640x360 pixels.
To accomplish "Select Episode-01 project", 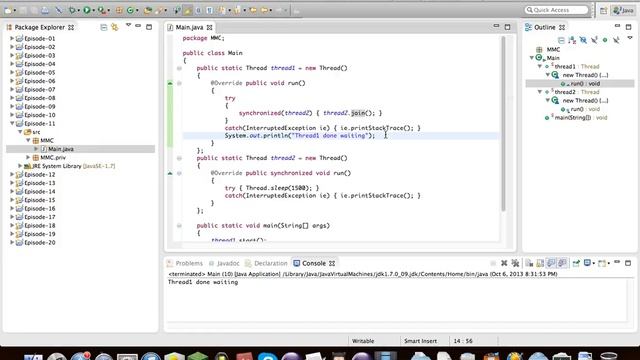I will [39, 38].
